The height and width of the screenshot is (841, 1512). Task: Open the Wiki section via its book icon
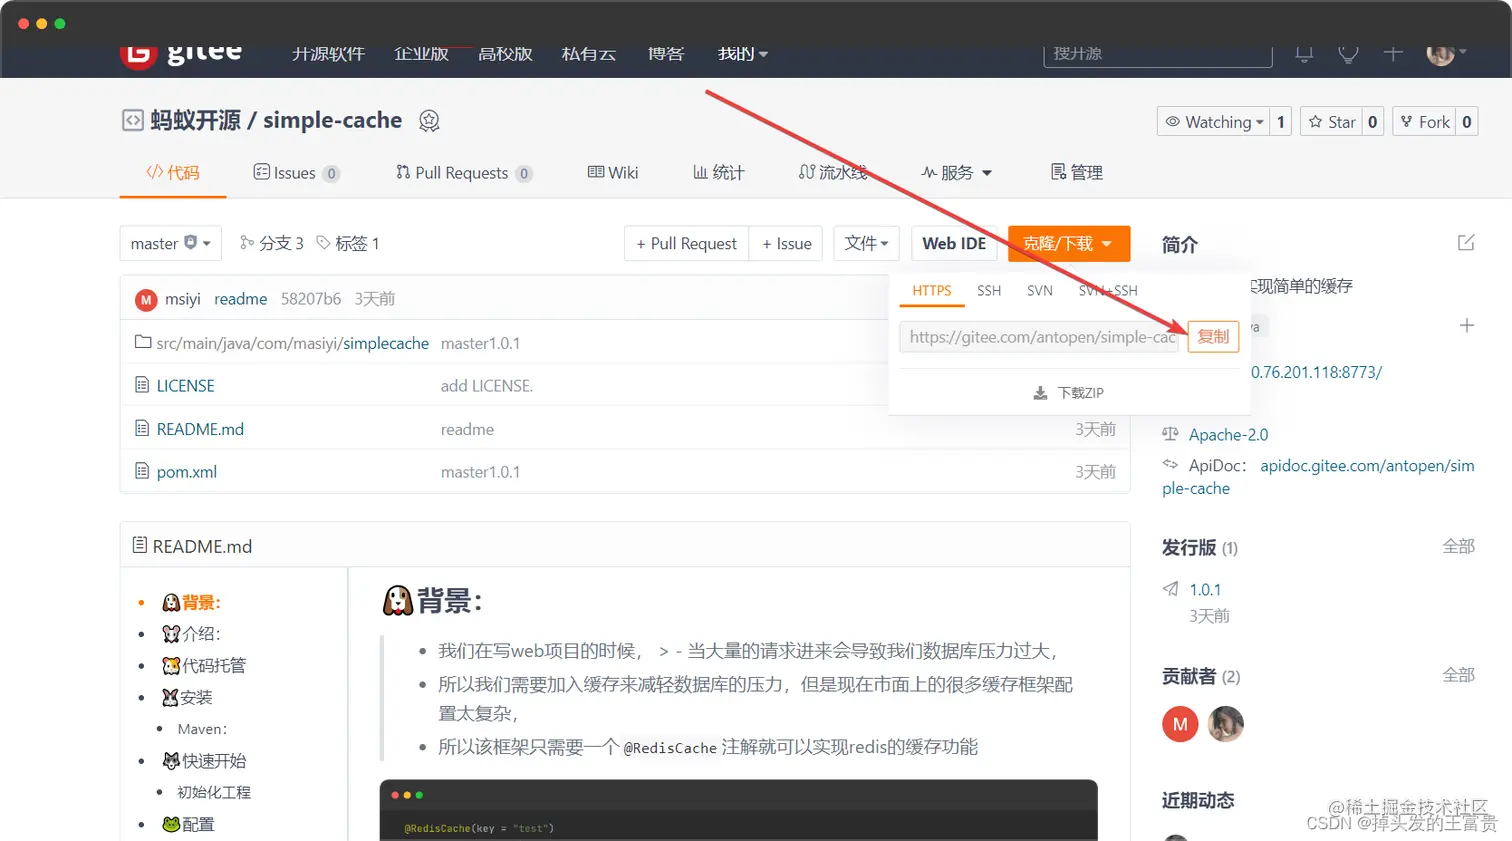(596, 171)
